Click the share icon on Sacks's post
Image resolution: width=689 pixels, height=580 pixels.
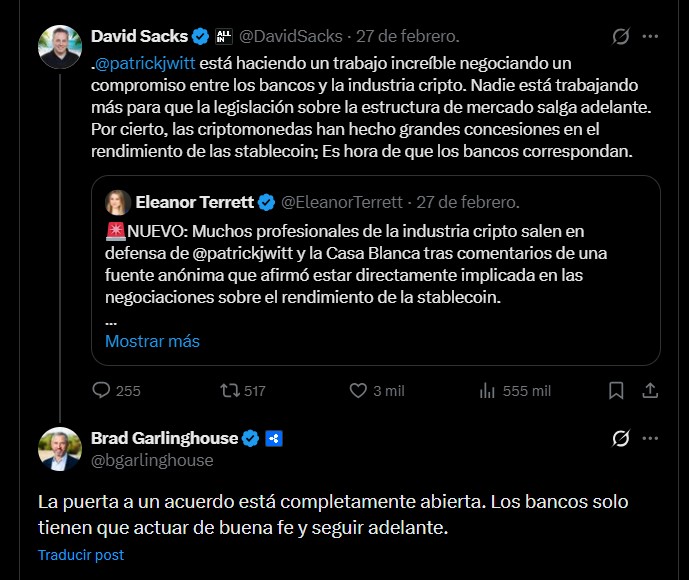(x=650, y=391)
